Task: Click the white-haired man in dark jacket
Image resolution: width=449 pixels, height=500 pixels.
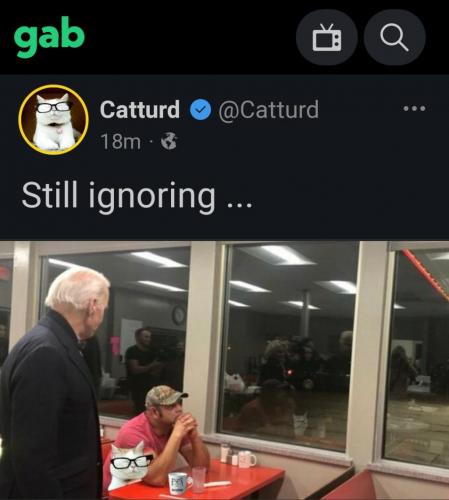Action: click(x=53, y=383)
